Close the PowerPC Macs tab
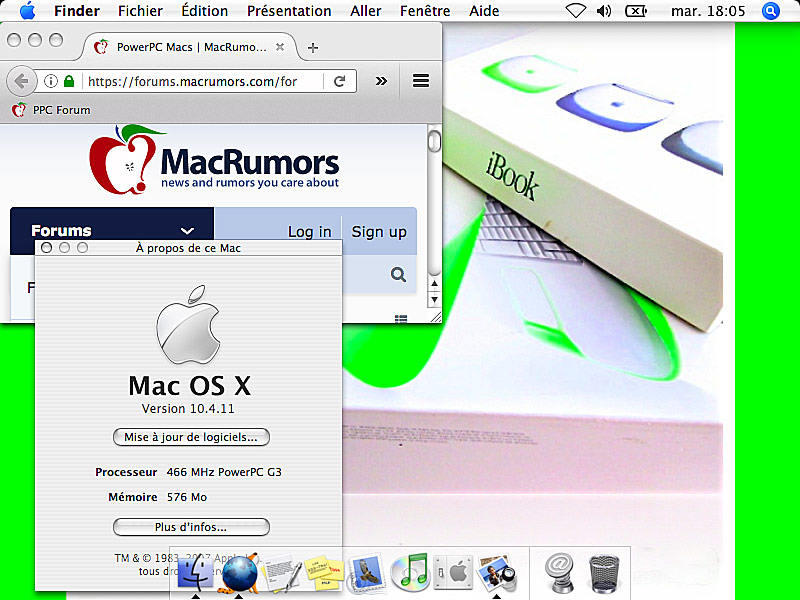Image resolution: width=800 pixels, height=600 pixels. click(280, 47)
